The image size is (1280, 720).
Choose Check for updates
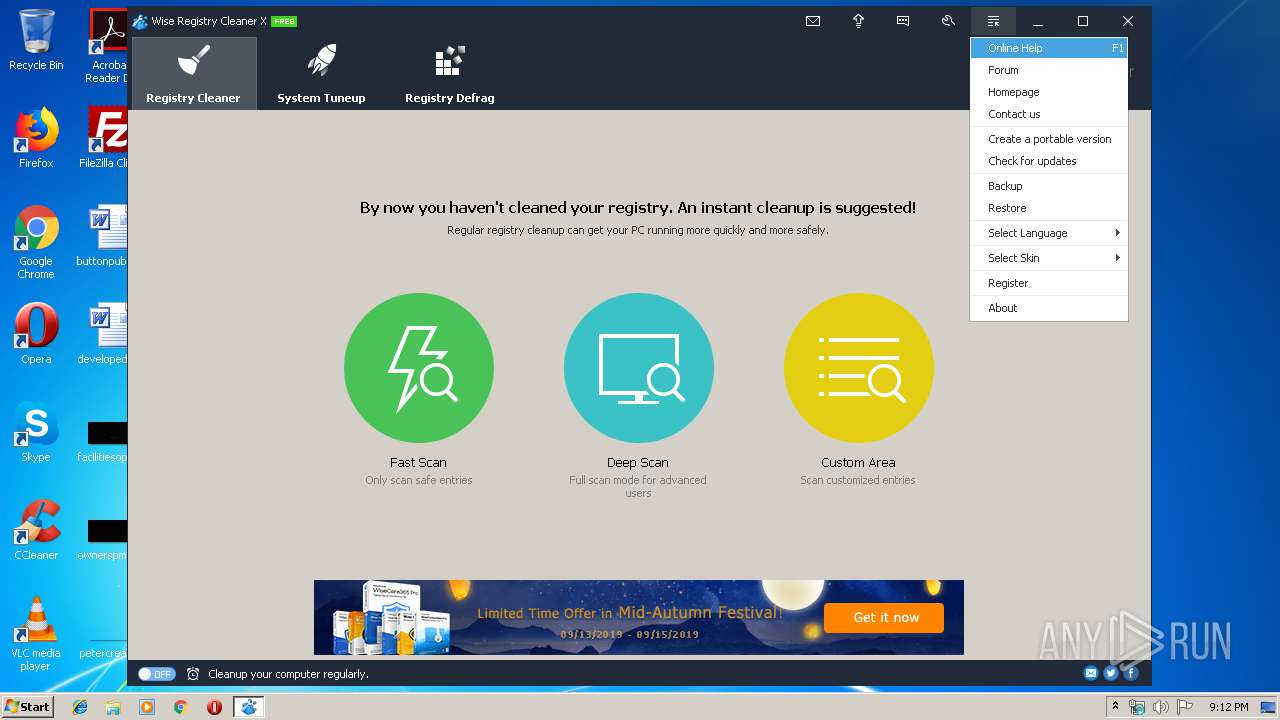pos(1049,161)
